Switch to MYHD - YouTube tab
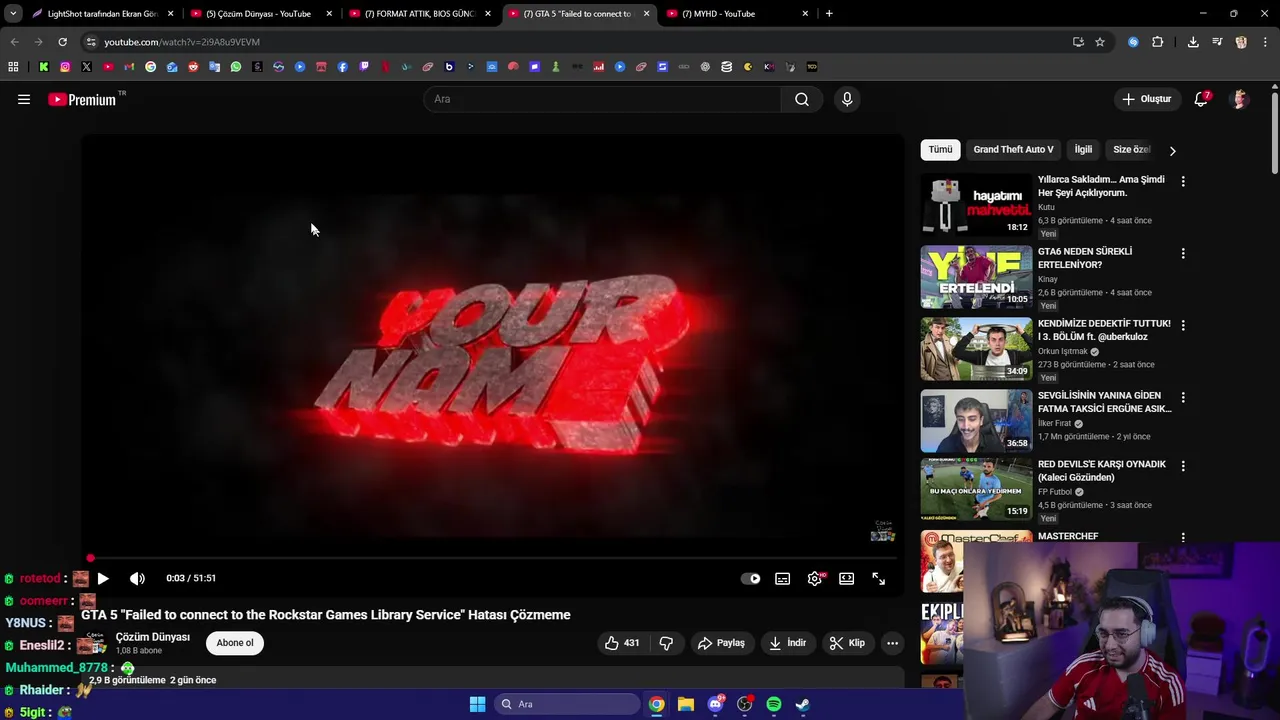 738,14
